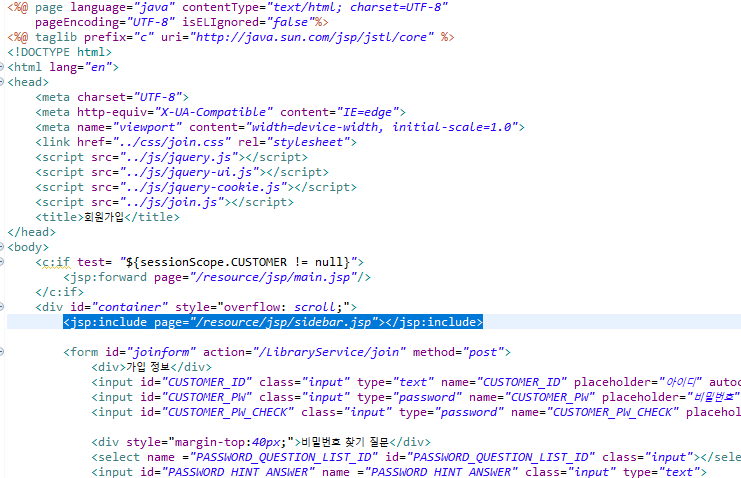Click the isELIgnored="false" attribute
The height and width of the screenshot is (478, 741).
pyautogui.click(x=249, y=22)
